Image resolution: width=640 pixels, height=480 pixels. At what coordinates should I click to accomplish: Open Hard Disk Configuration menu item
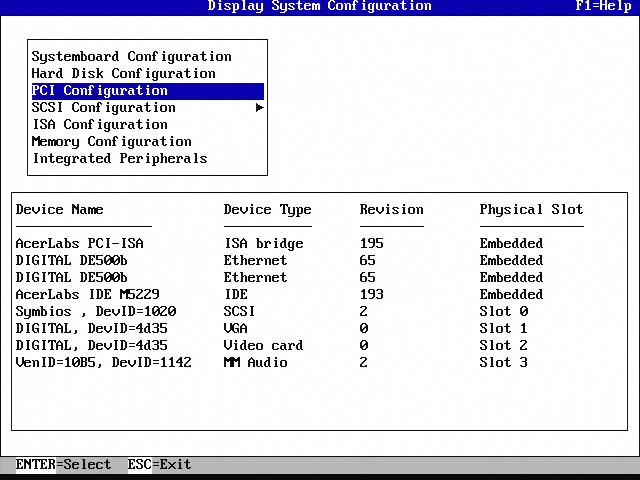tap(123, 74)
